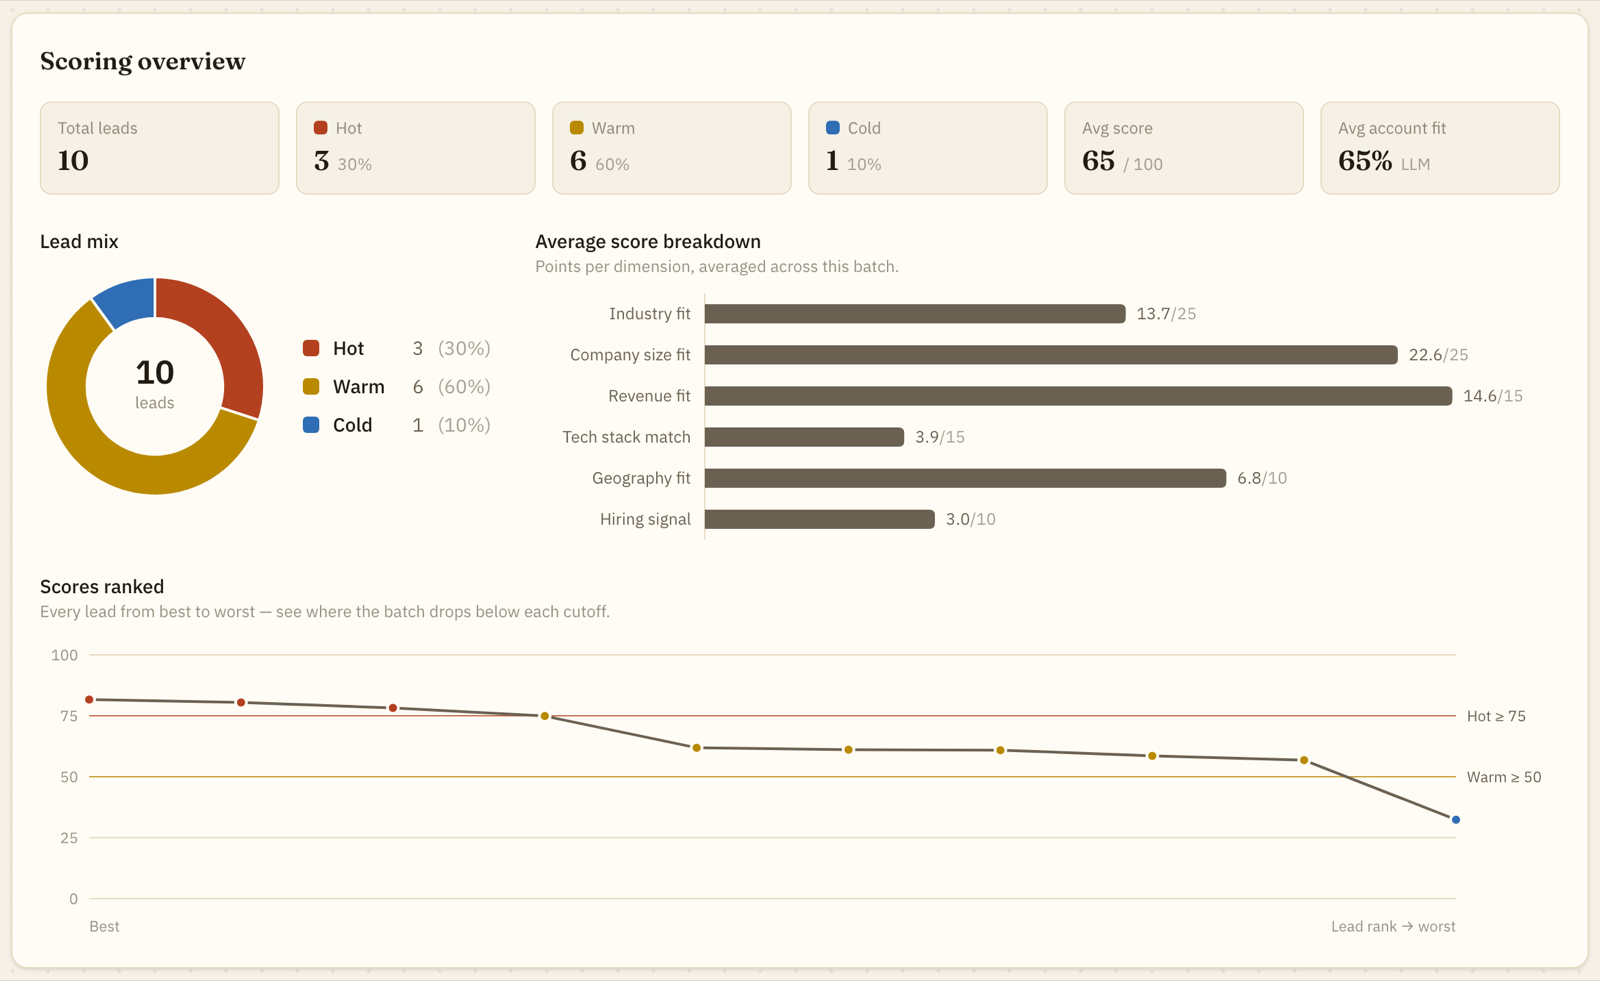Click the 'Hot ≥ 75' threshold label
The width and height of the screenshot is (1600, 981).
(1496, 716)
